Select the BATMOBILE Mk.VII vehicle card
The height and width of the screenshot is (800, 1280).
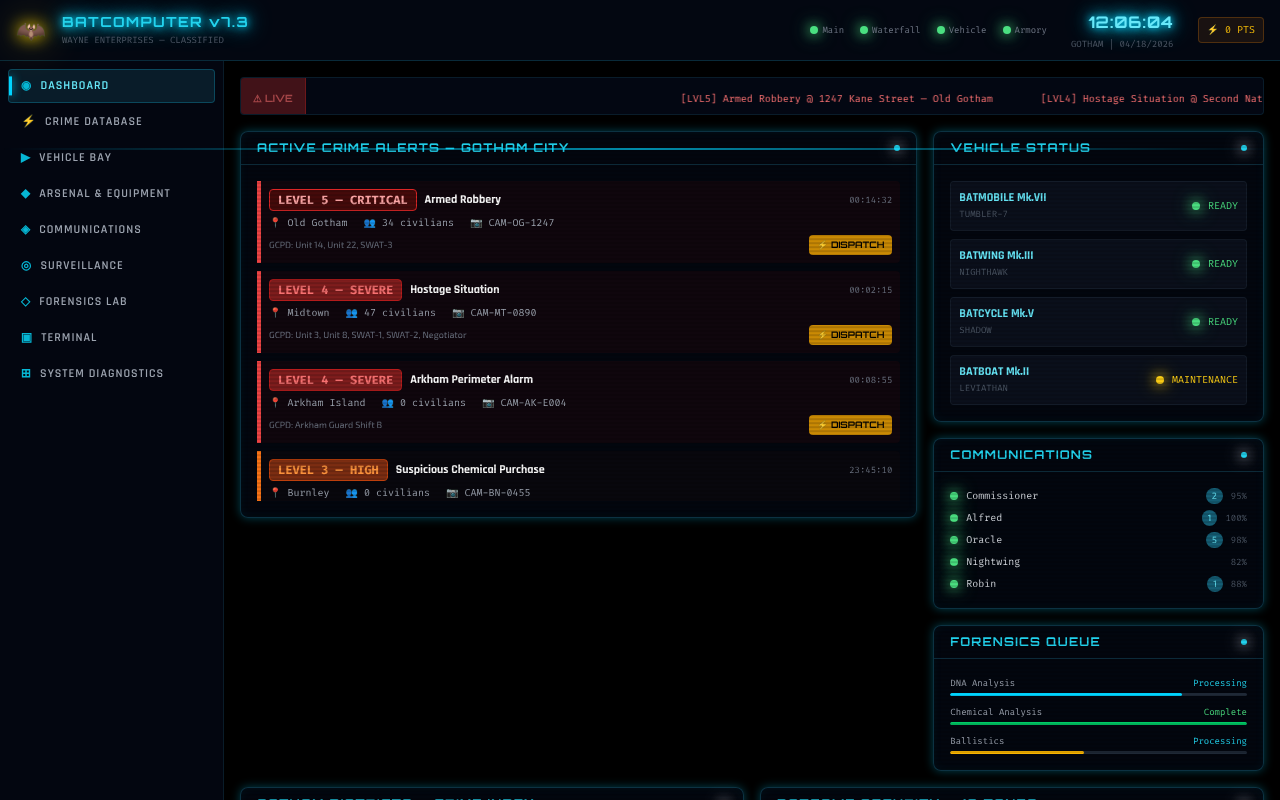(x=1098, y=206)
